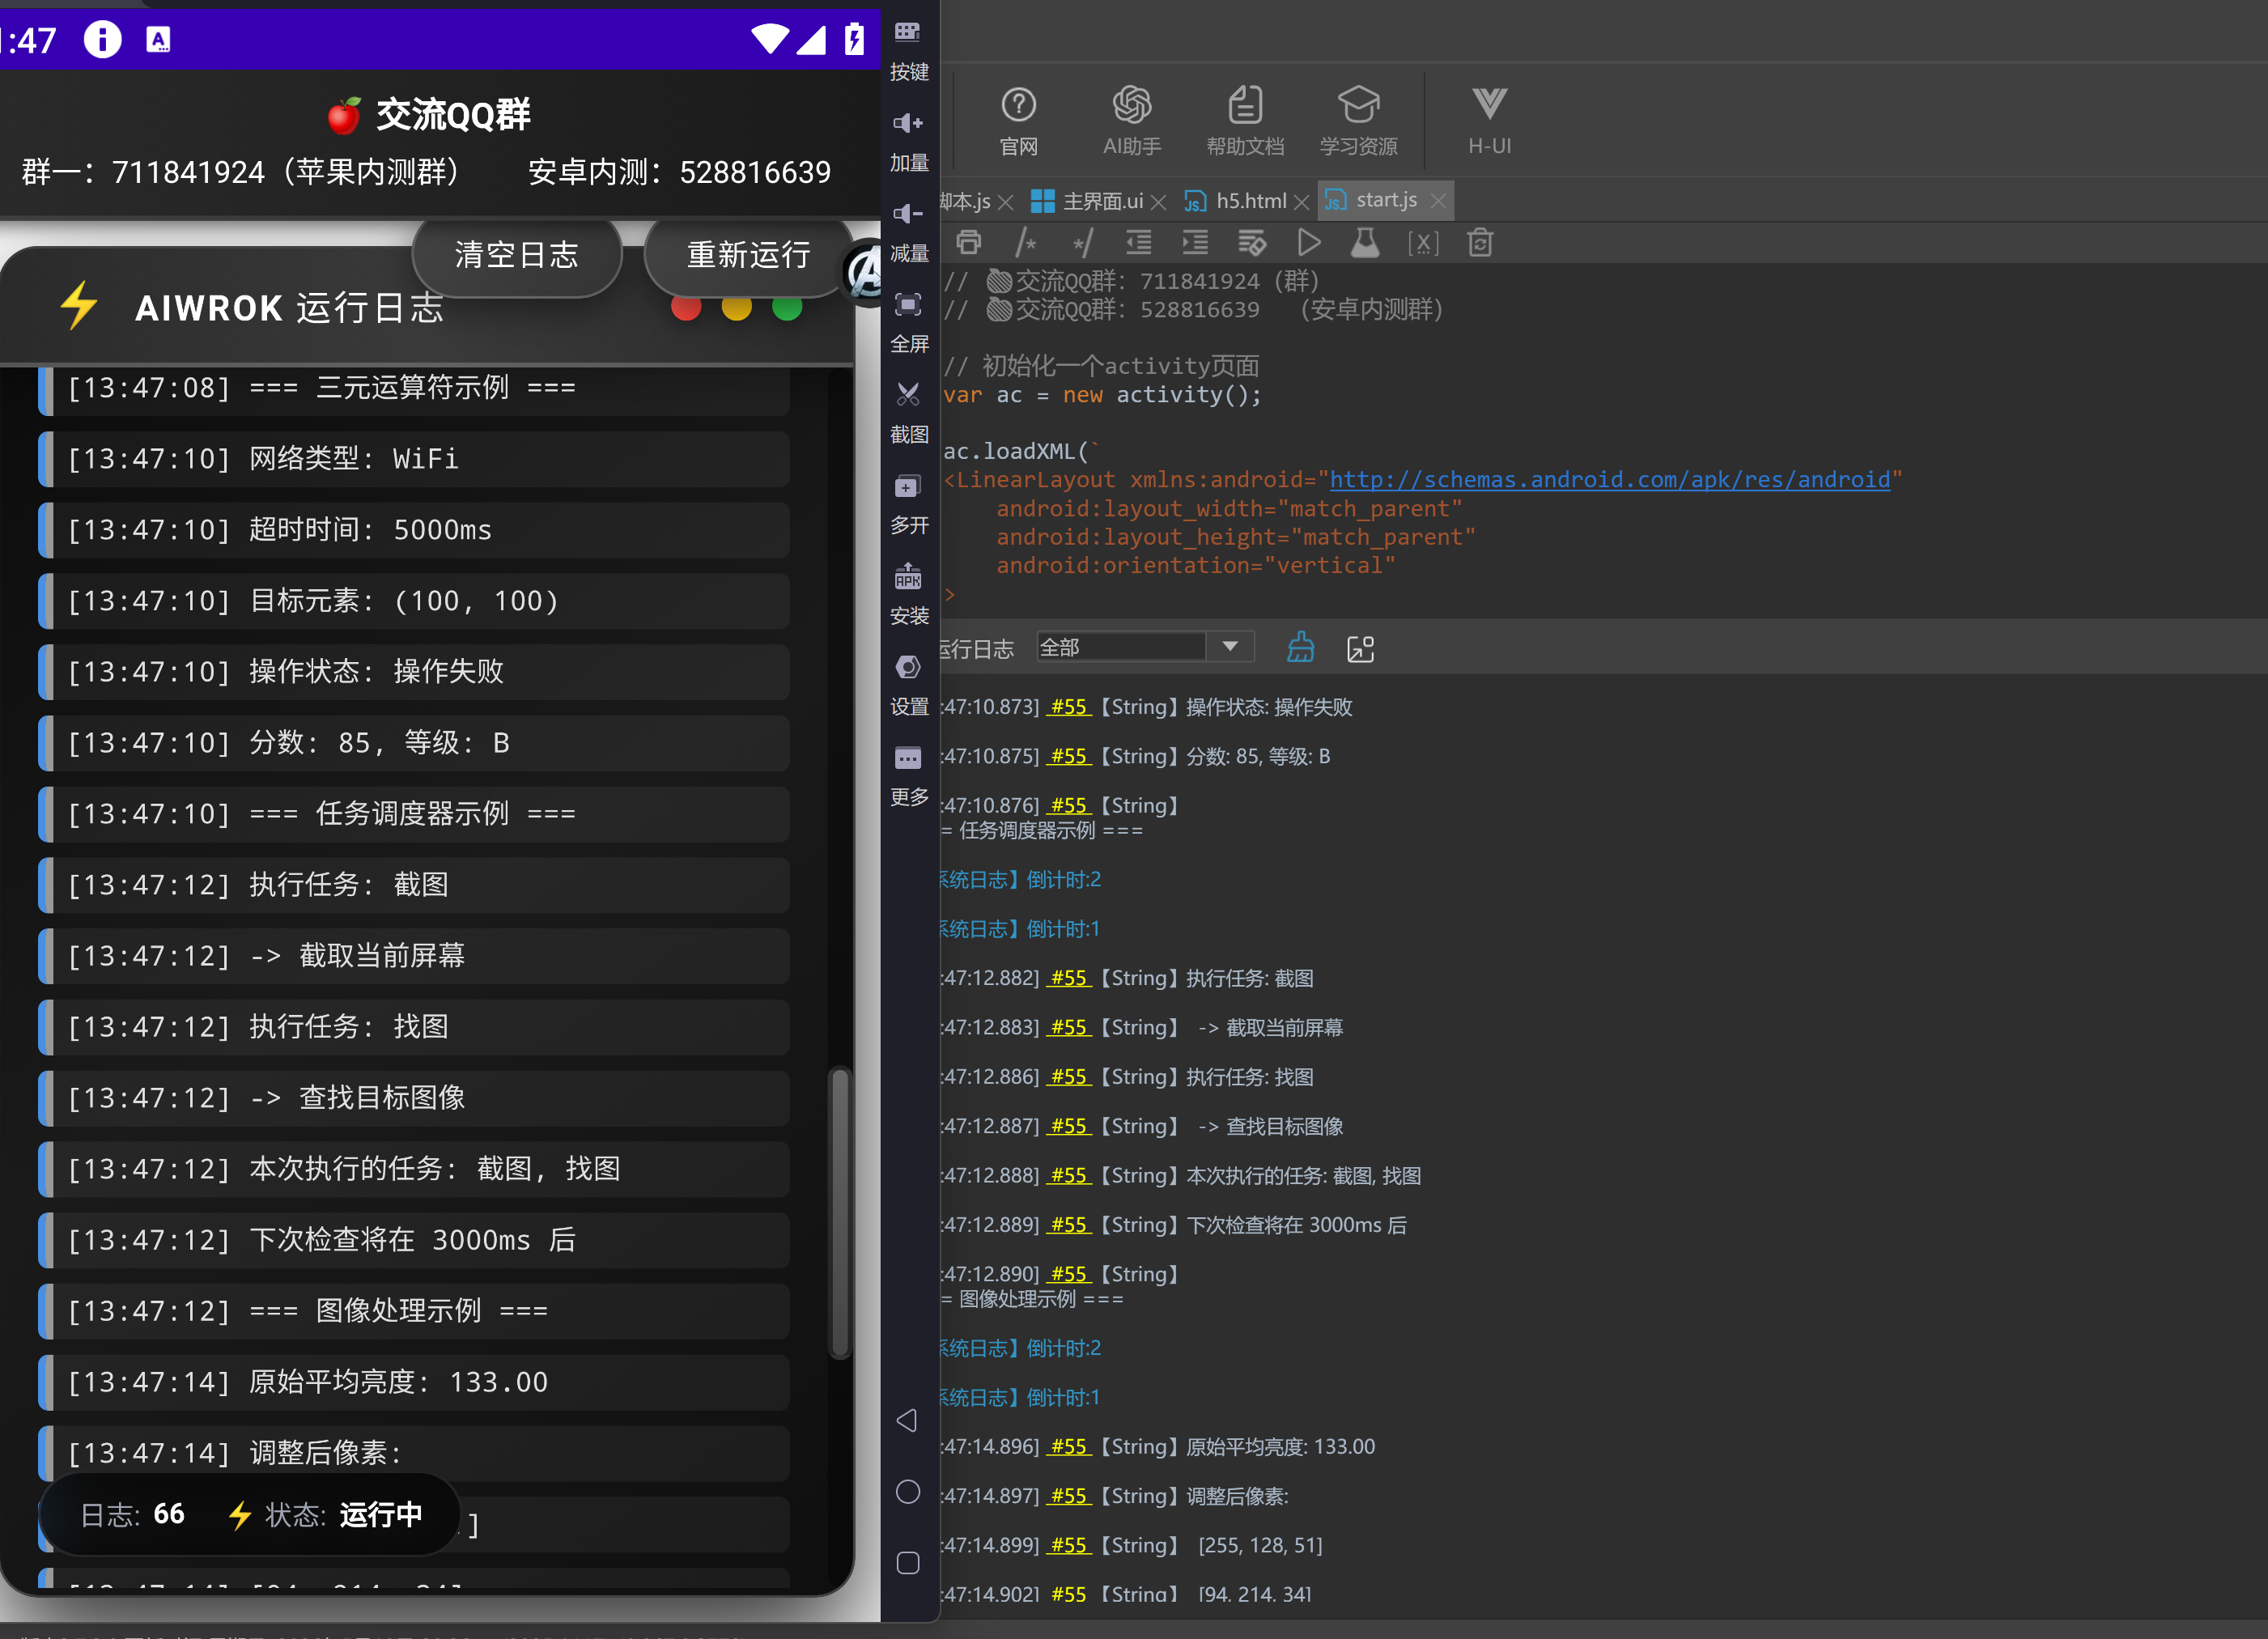This screenshot has height=1639, width=2268.
Task: Open emulator 设置 settings
Action: tap(908, 685)
